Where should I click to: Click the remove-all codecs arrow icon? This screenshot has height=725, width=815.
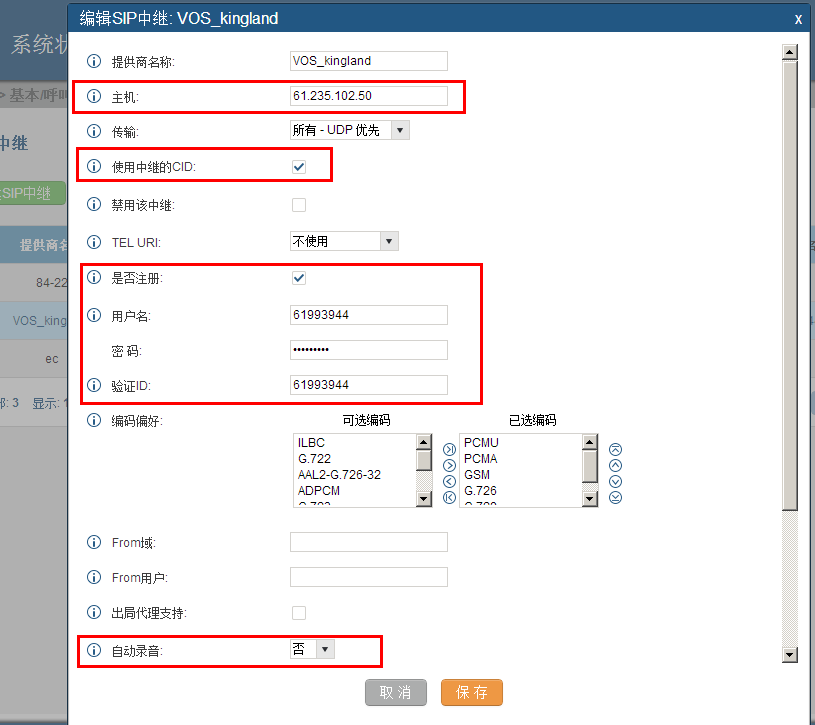449,497
